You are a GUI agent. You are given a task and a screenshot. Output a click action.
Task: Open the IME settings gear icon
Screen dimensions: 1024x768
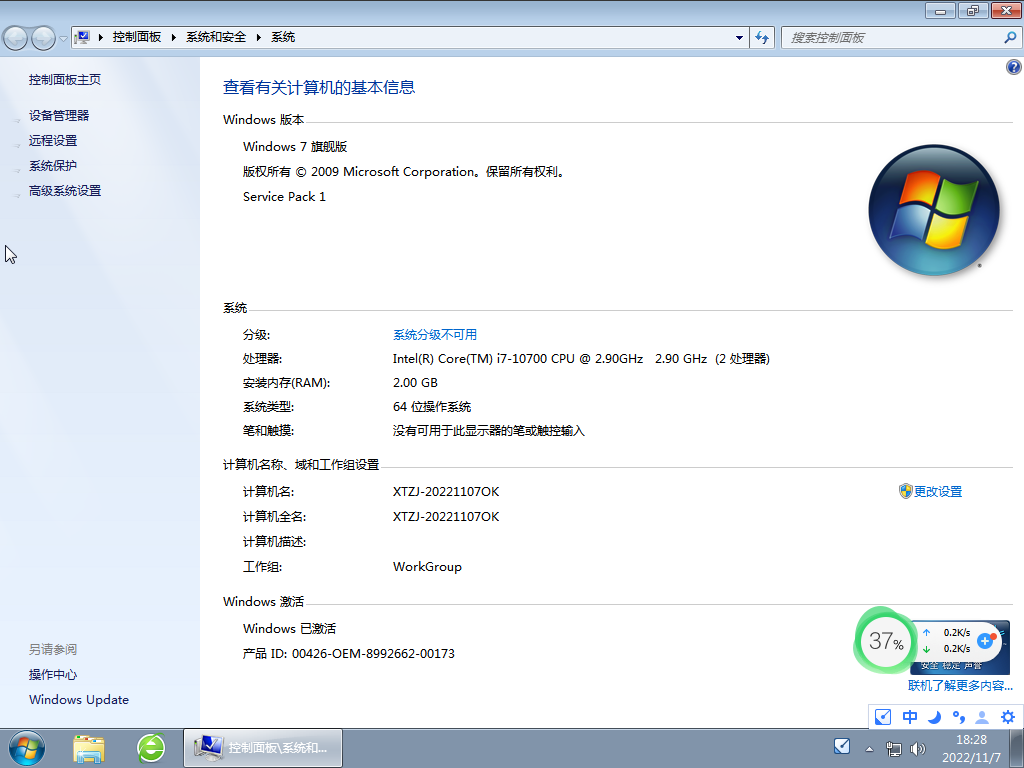point(1009,717)
